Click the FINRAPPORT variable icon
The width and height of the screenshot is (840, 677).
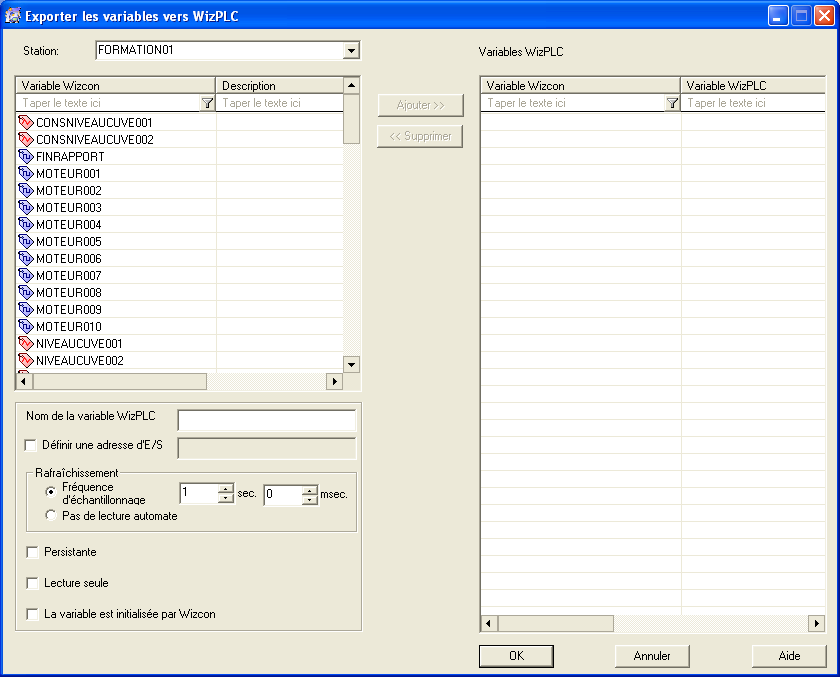point(26,156)
